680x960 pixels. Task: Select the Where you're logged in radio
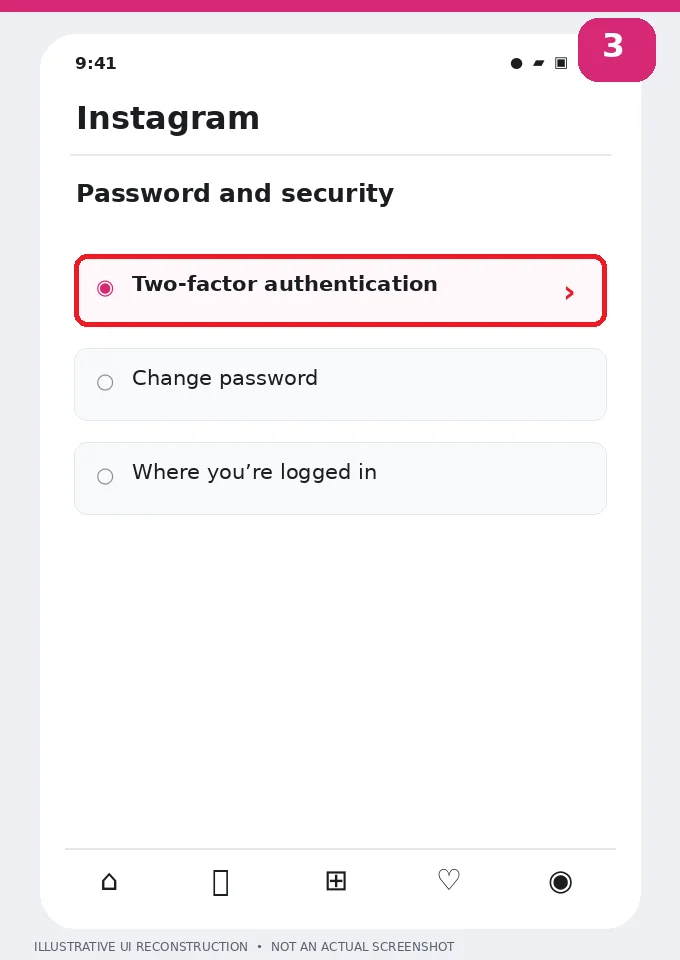pyautogui.click(x=105, y=476)
